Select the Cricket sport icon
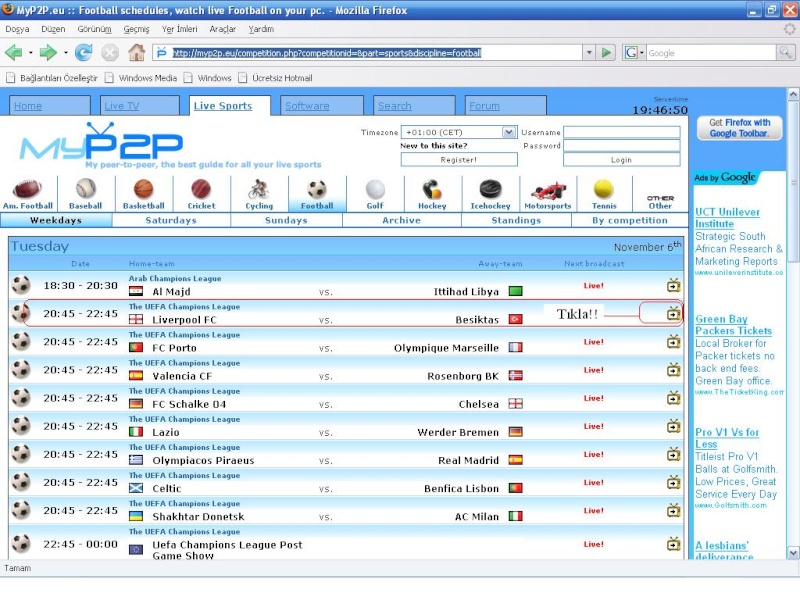The width and height of the screenshot is (800, 600). (x=201, y=189)
